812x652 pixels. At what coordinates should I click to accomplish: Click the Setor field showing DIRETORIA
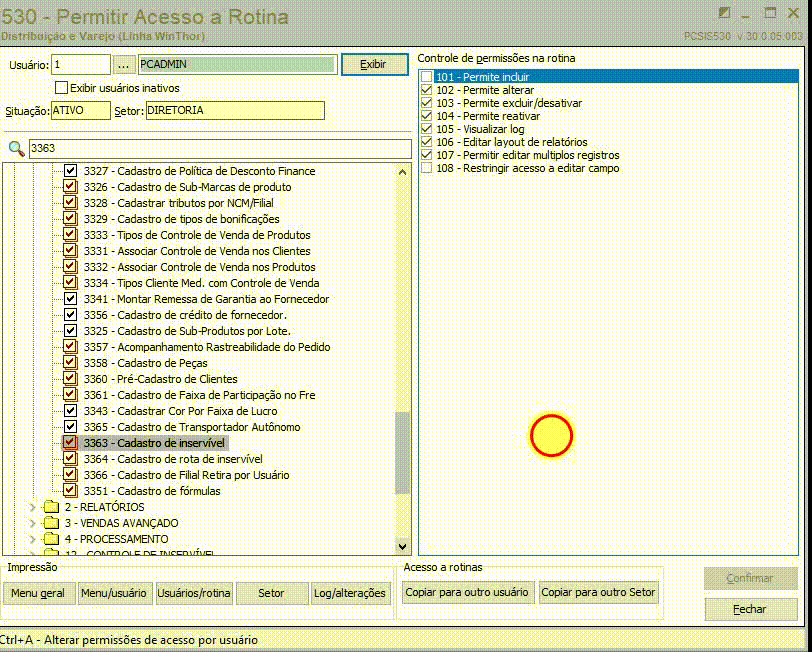click(x=235, y=110)
